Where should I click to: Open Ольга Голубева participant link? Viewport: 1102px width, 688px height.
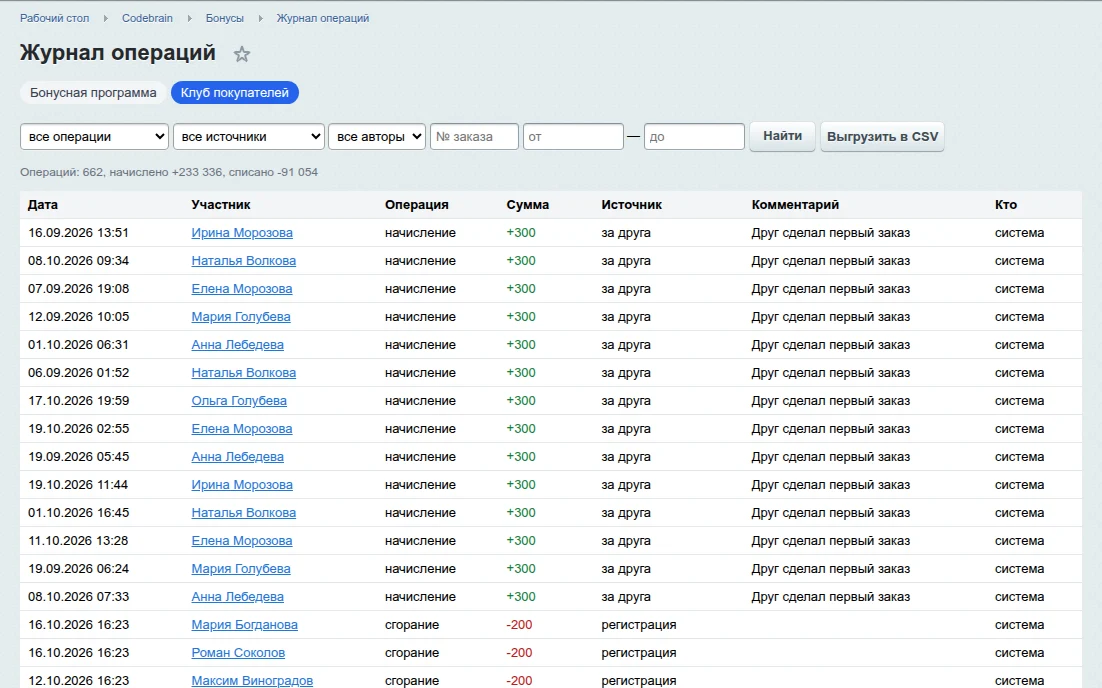click(239, 401)
